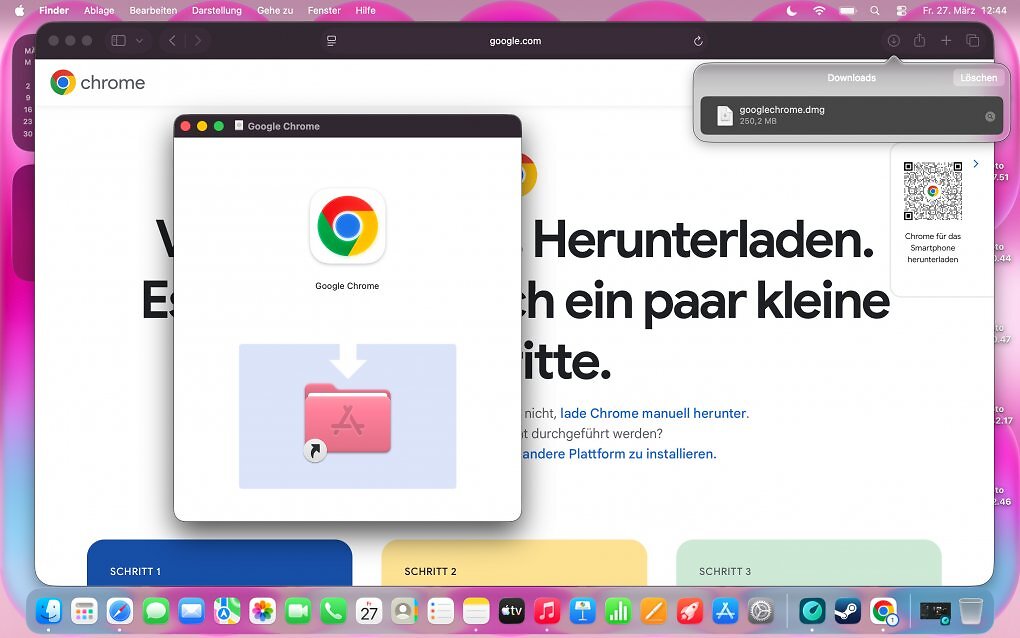Image resolution: width=1020 pixels, height=638 pixels.
Task: Open Messages from the Dock
Action: (x=155, y=611)
